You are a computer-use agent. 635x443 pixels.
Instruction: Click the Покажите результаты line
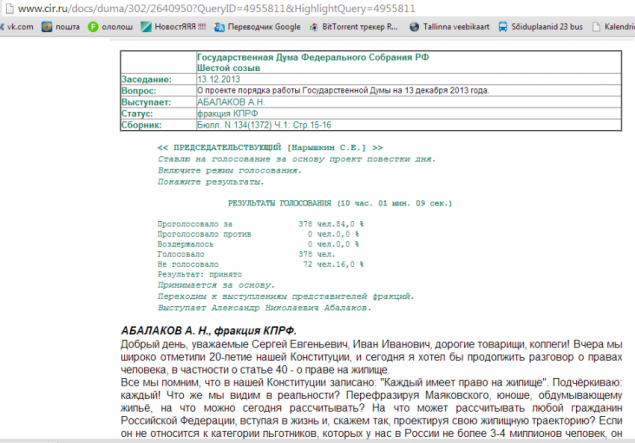tap(211, 182)
